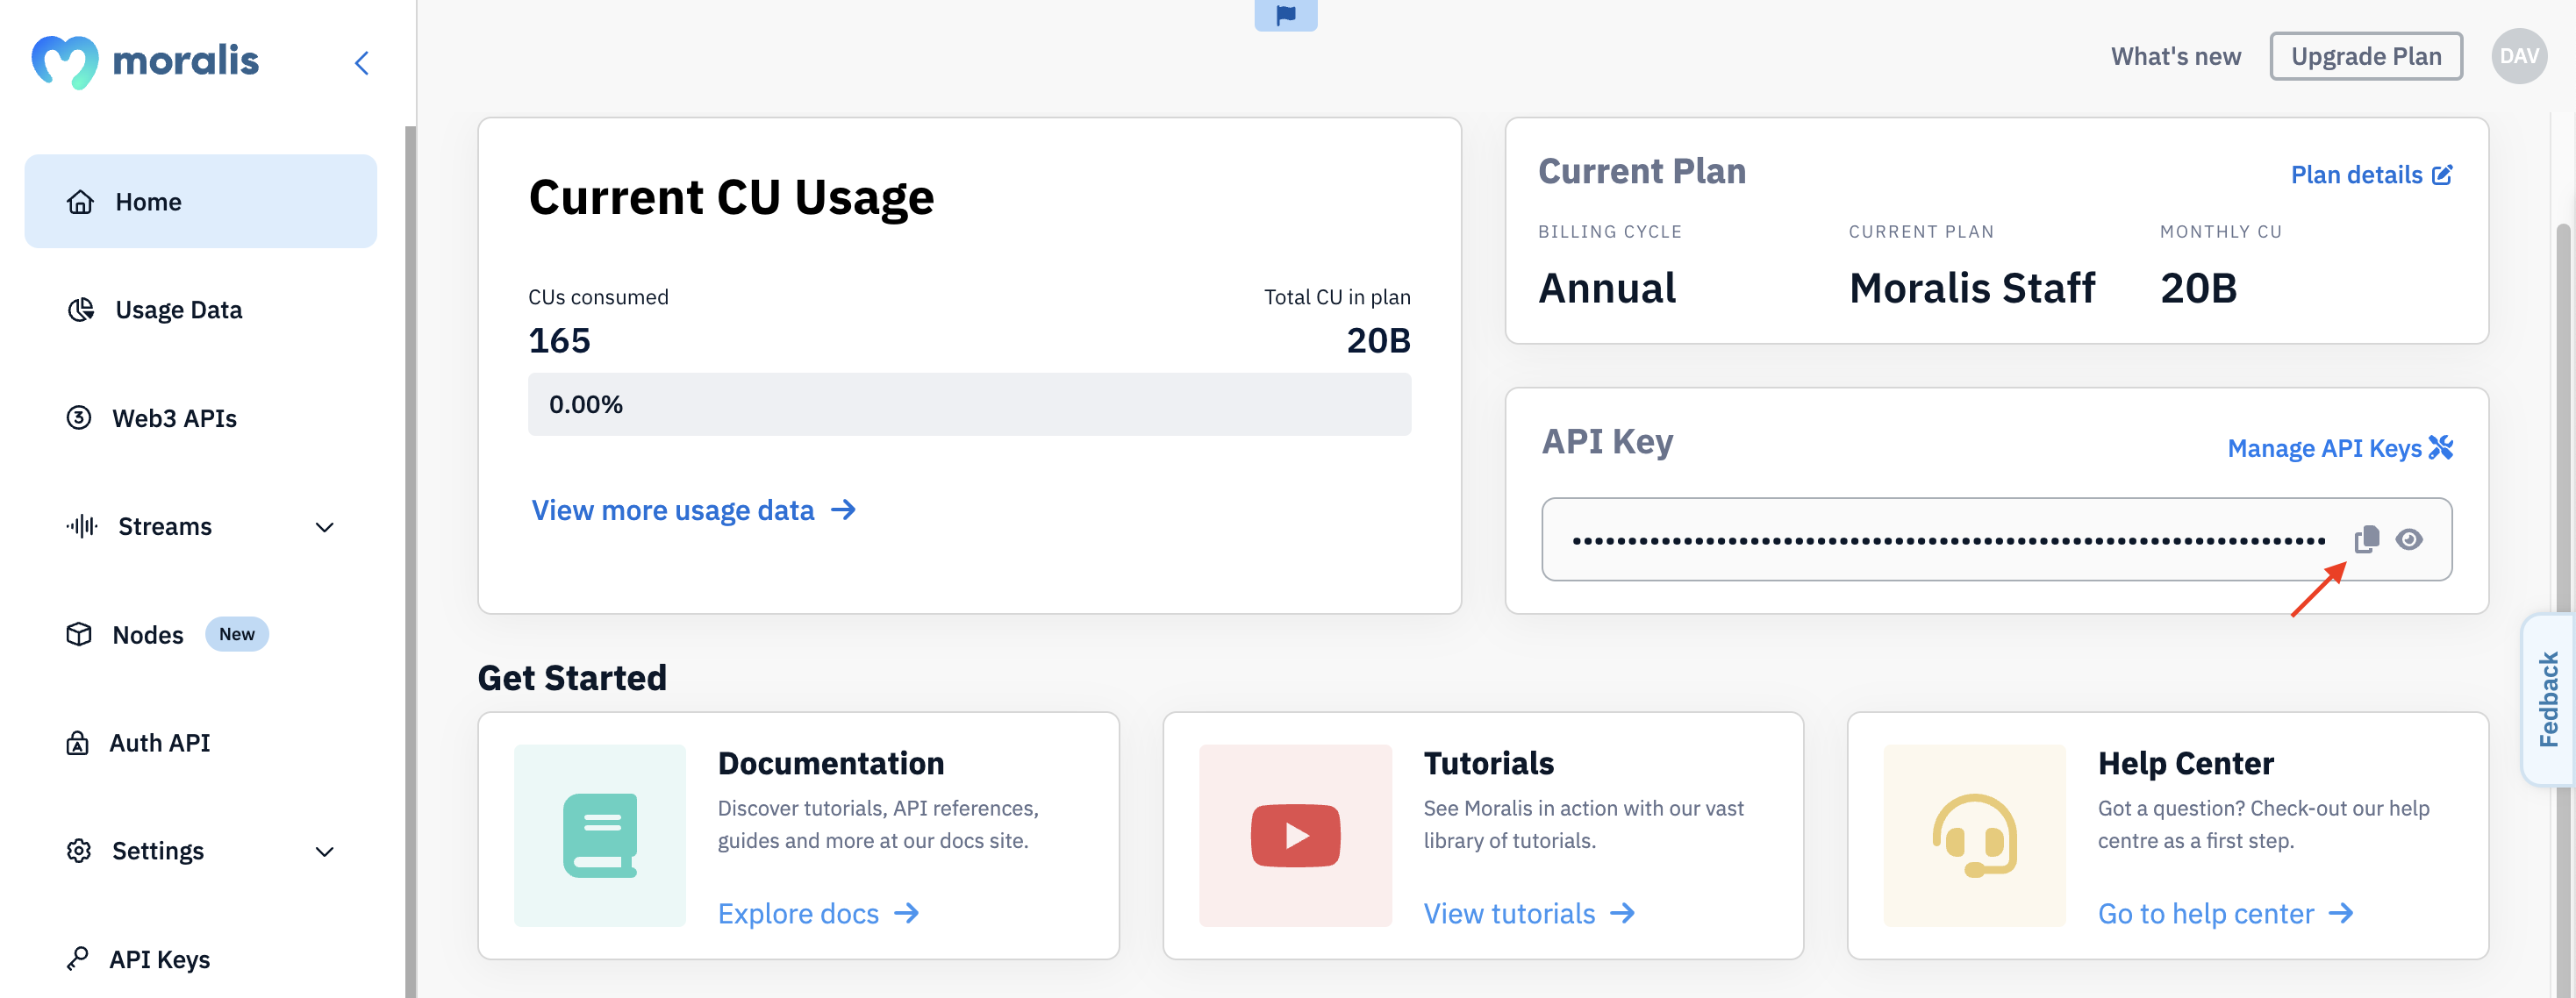Open the Go to help center link
Viewport: 2576px width, 998px height.
[x=2206, y=914]
